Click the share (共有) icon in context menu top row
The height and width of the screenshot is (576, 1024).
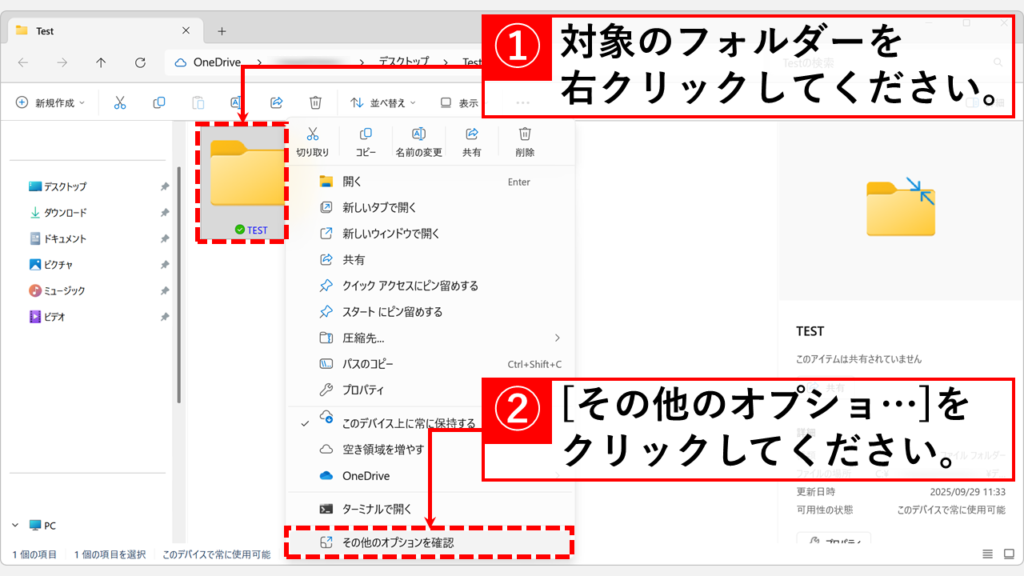pos(471,134)
